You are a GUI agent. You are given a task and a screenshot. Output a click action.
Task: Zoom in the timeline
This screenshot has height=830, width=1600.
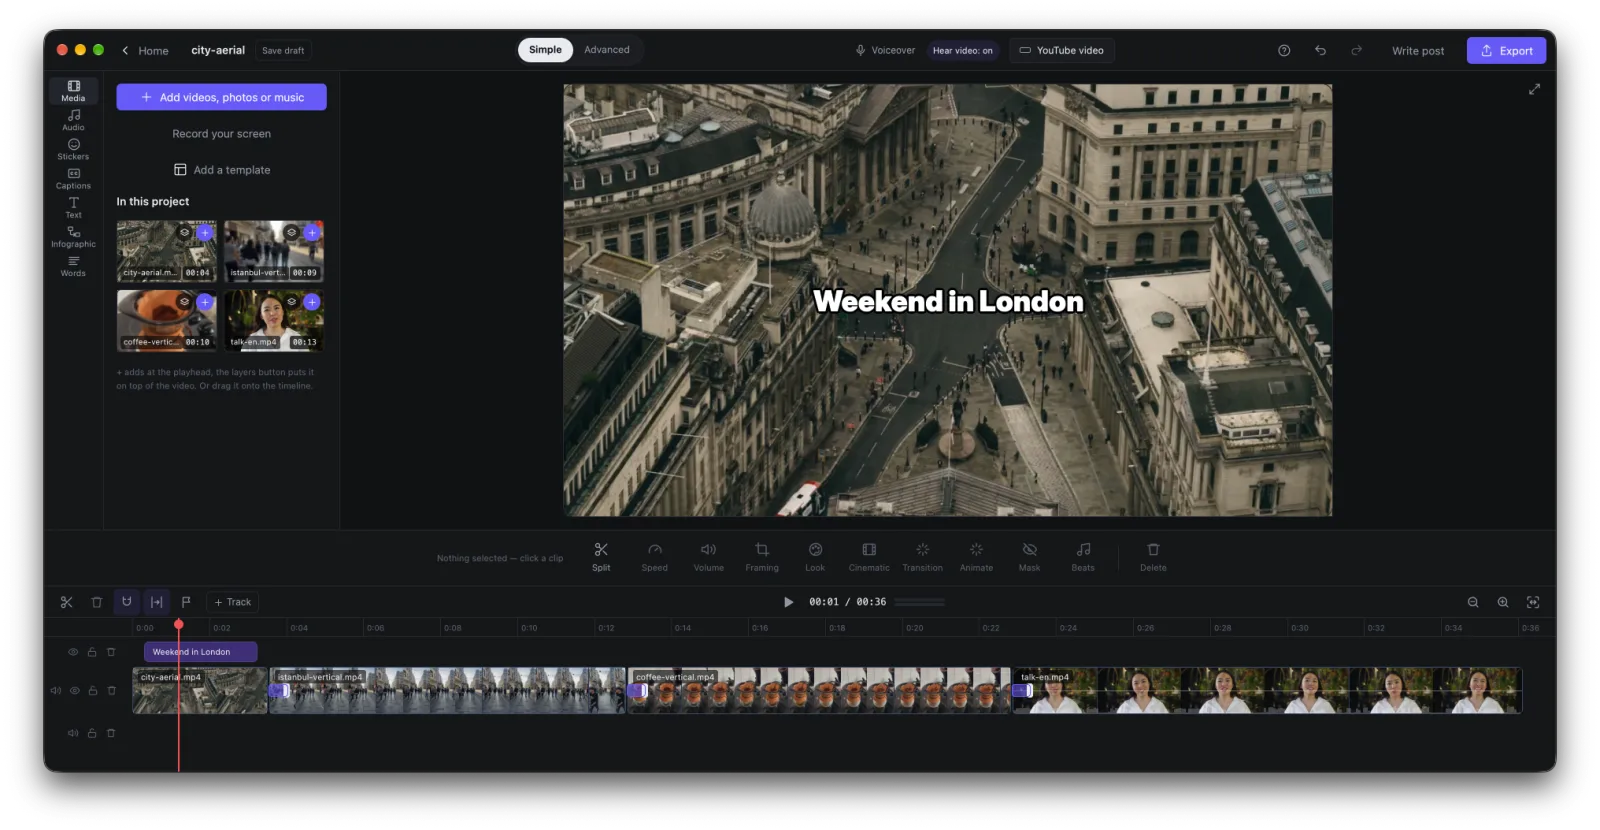coord(1503,602)
